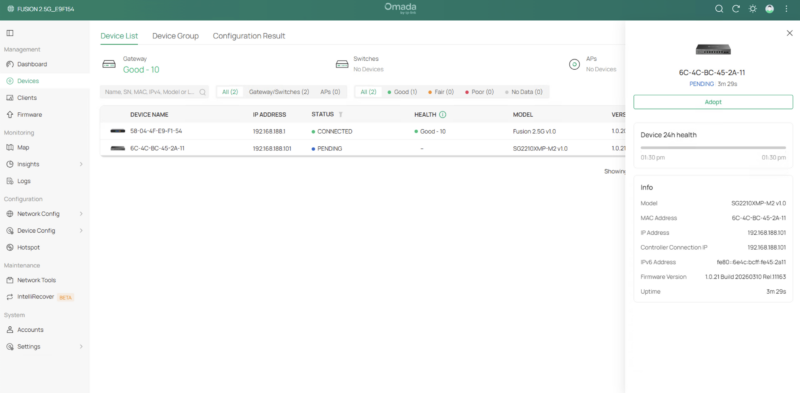Filter by Gateway/Switches (2)
Screen dimensions: 800x393
(x=279, y=92)
